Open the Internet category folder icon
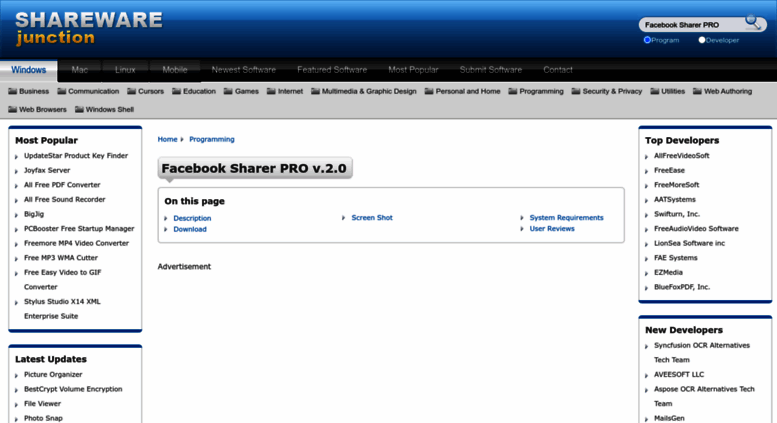 (x=271, y=91)
